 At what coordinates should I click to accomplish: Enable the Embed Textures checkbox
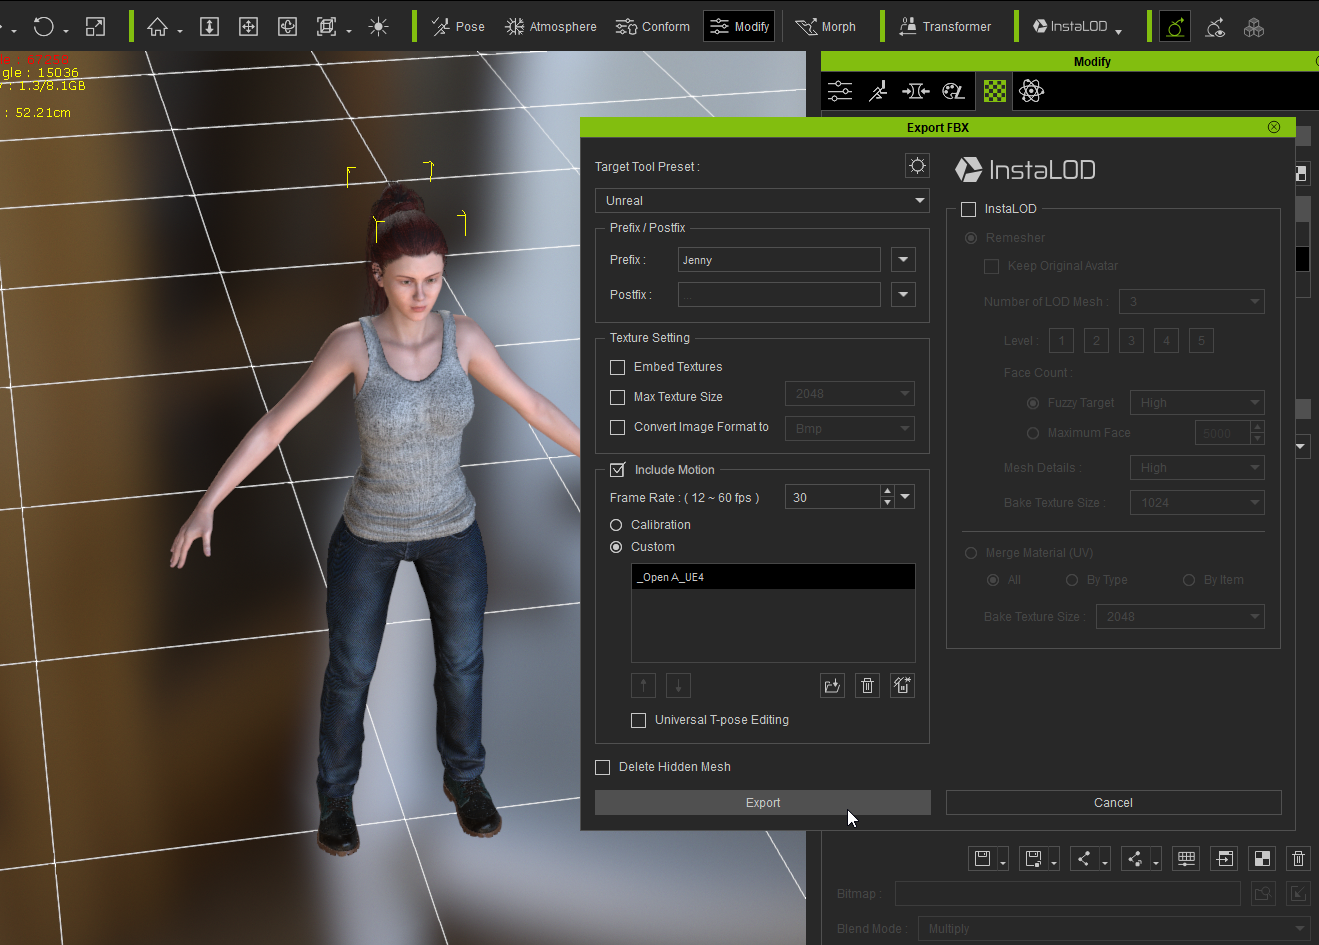point(618,367)
